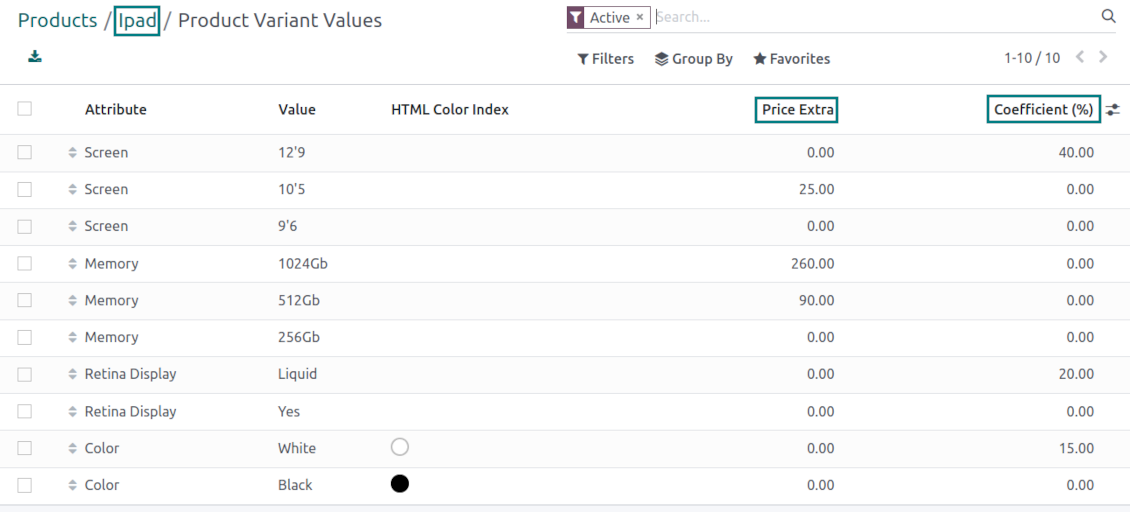Click the 12'9 value cell
Image resolution: width=1130 pixels, height=512 pixels.
pyautogui.click(x=290, y=153)
